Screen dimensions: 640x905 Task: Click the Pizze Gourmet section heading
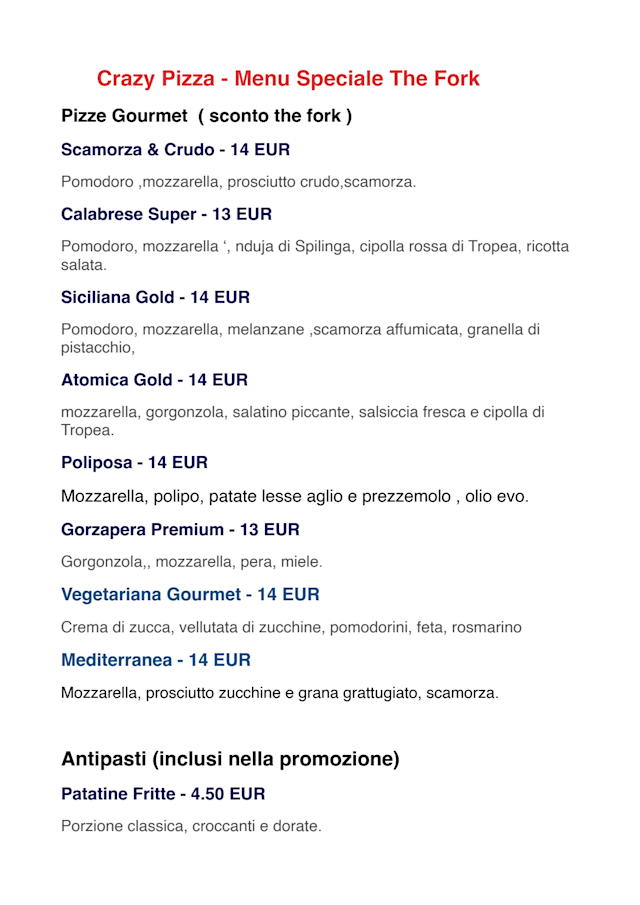(206, 116)
